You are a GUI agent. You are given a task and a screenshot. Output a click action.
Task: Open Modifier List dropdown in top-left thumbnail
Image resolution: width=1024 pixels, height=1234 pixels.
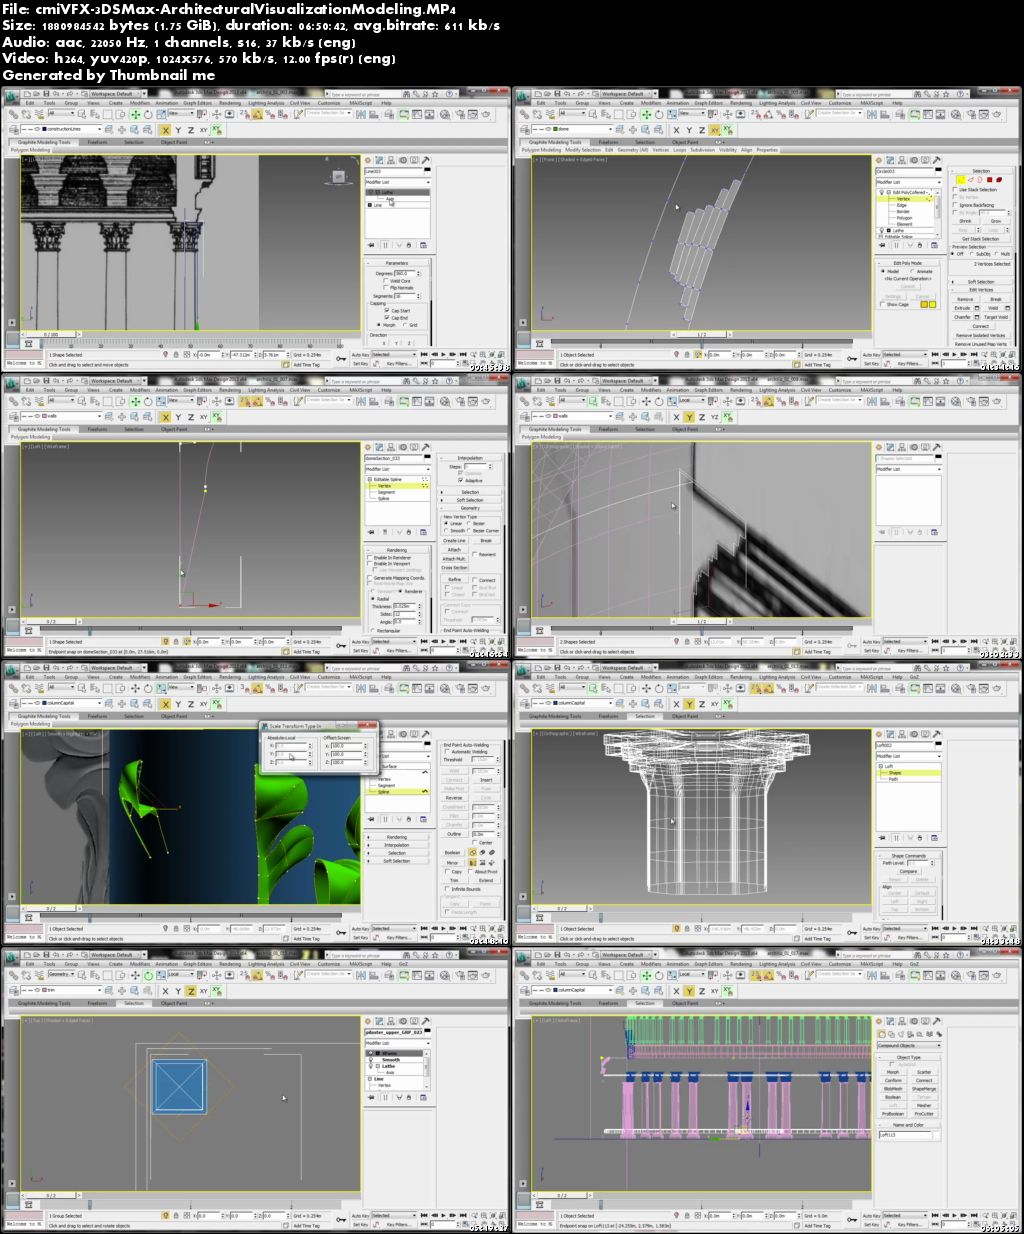(x=396, y=182)
